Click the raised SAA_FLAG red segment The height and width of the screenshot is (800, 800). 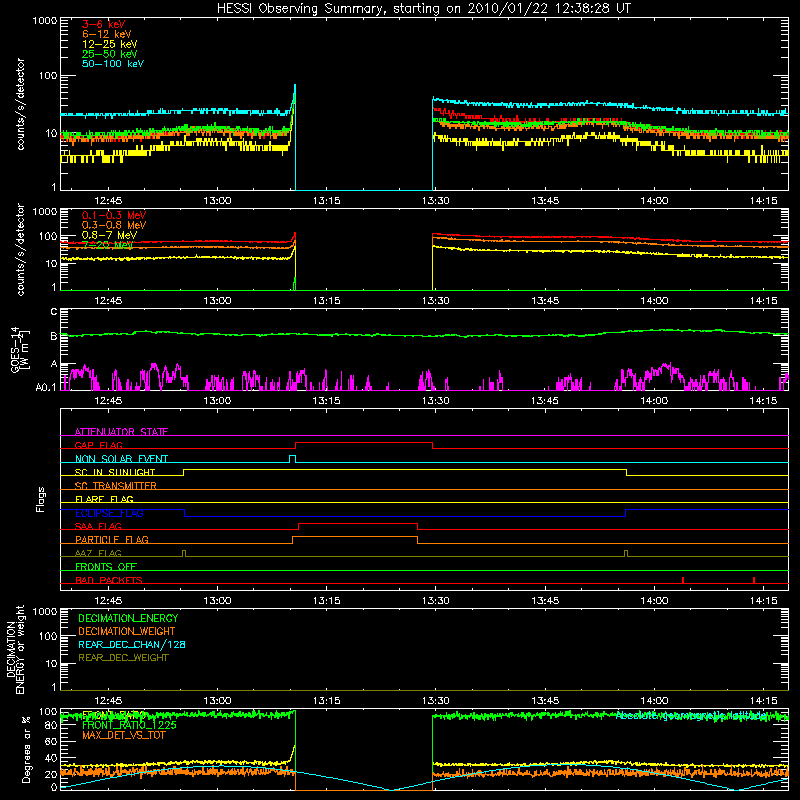pos(358,523)
